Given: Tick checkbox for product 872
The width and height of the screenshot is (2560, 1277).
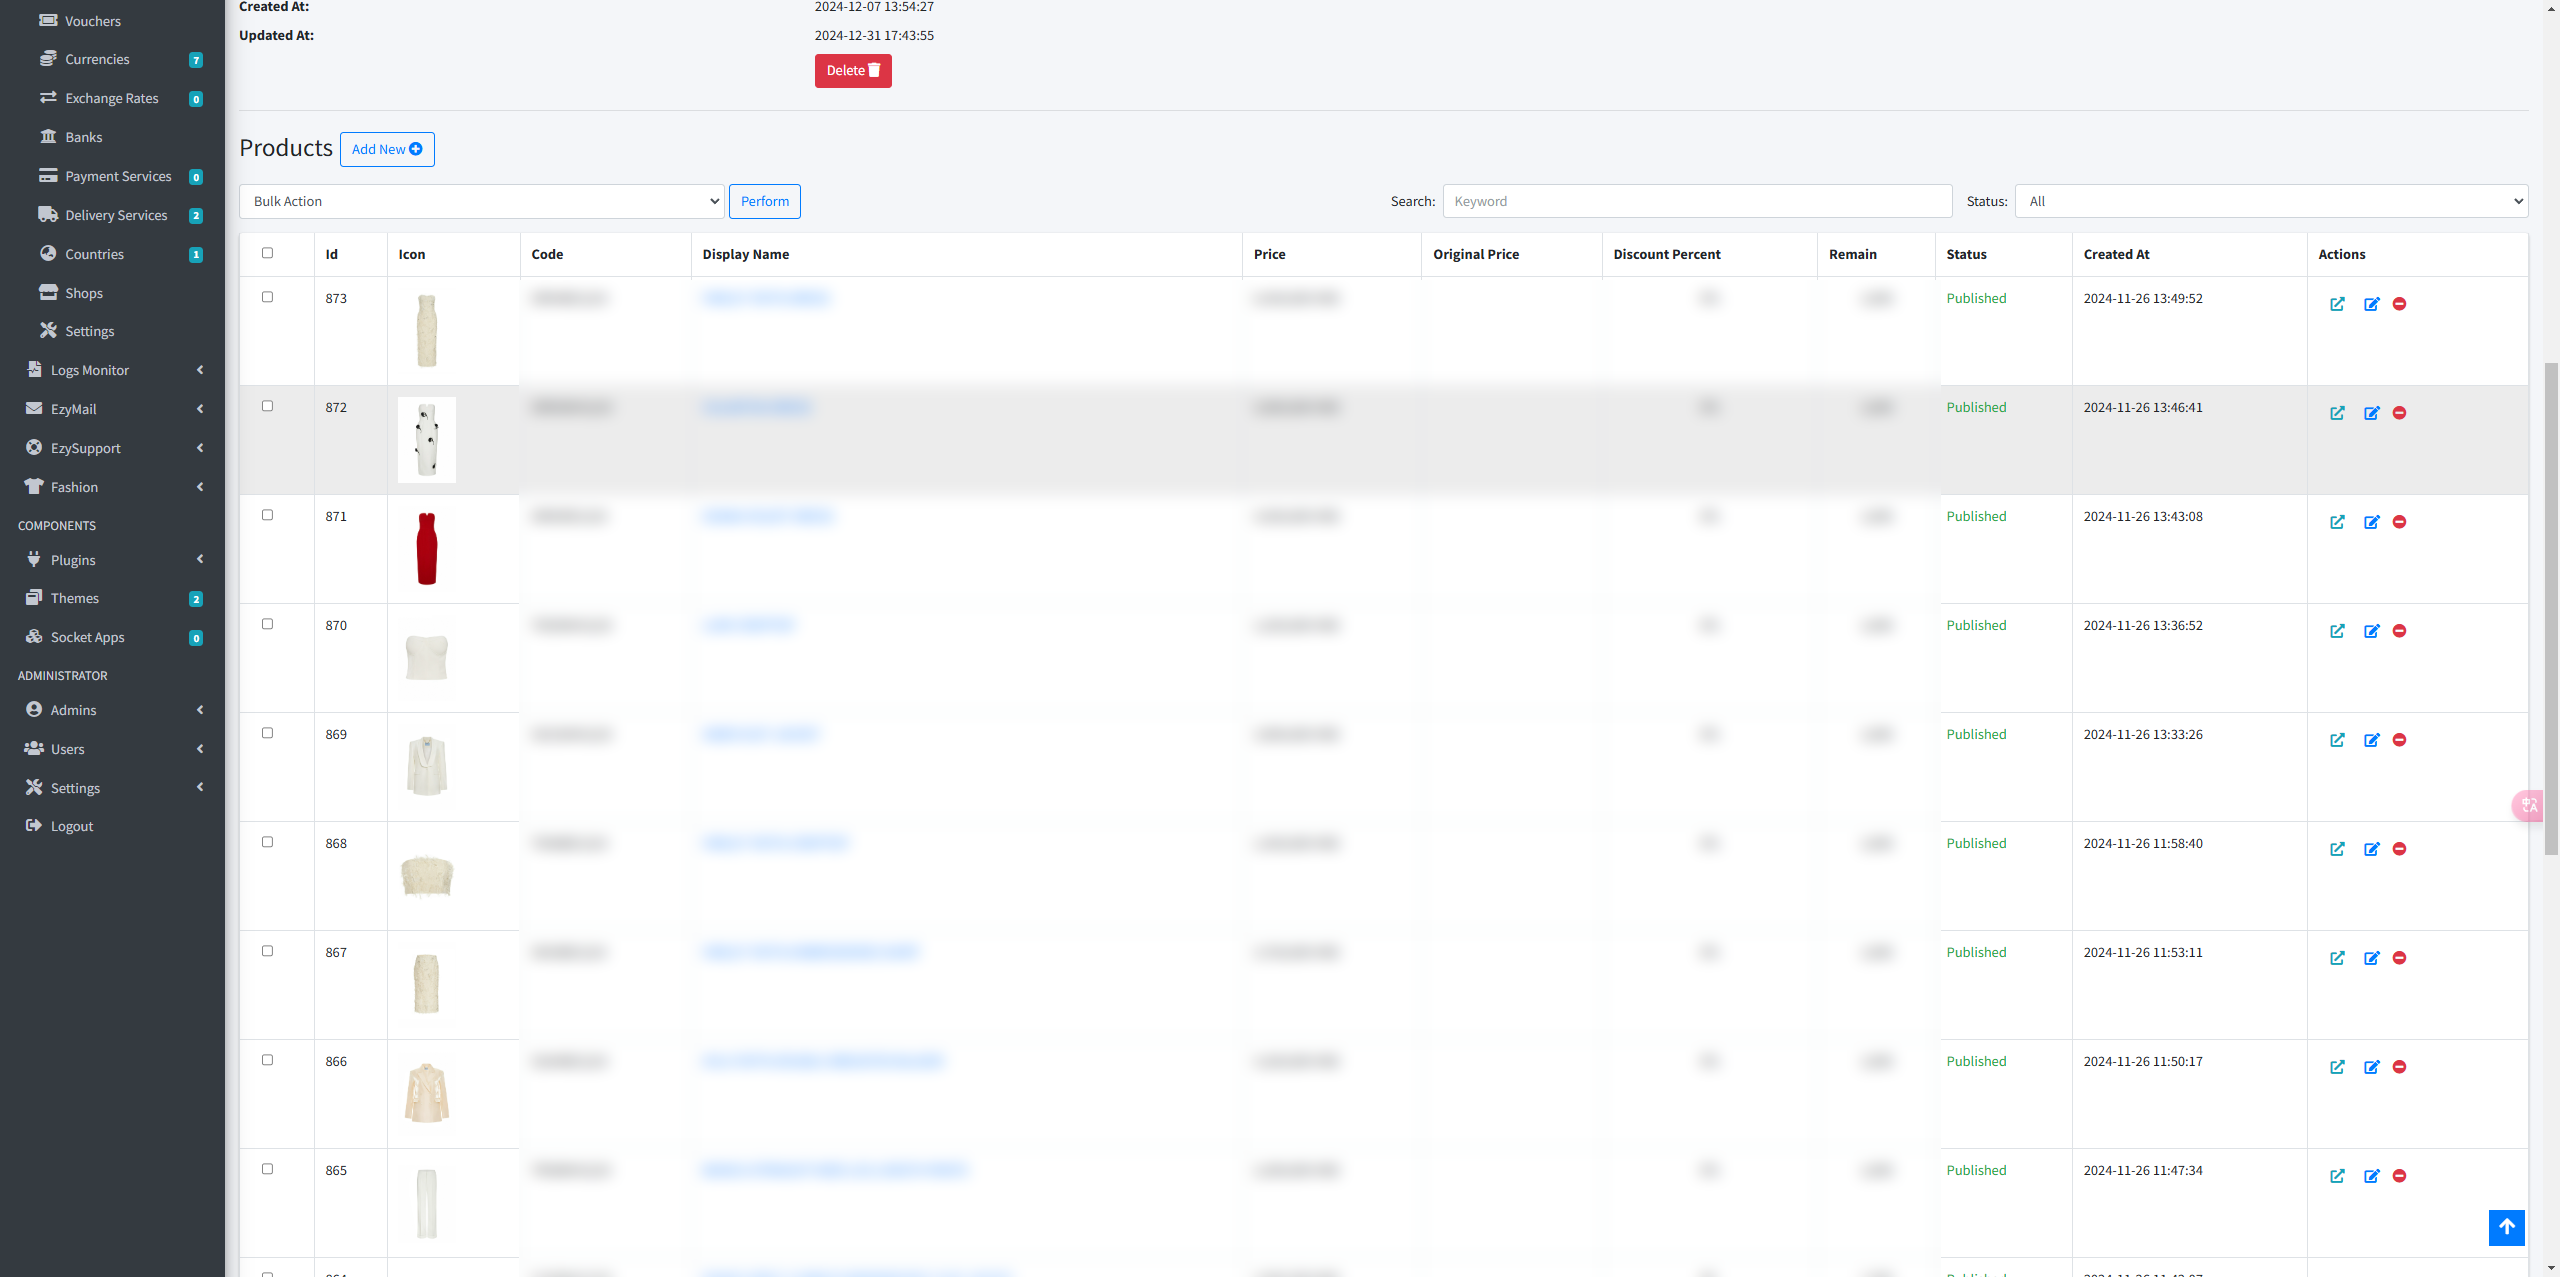Looking at the screenshot, I should [x=267, y=406].
